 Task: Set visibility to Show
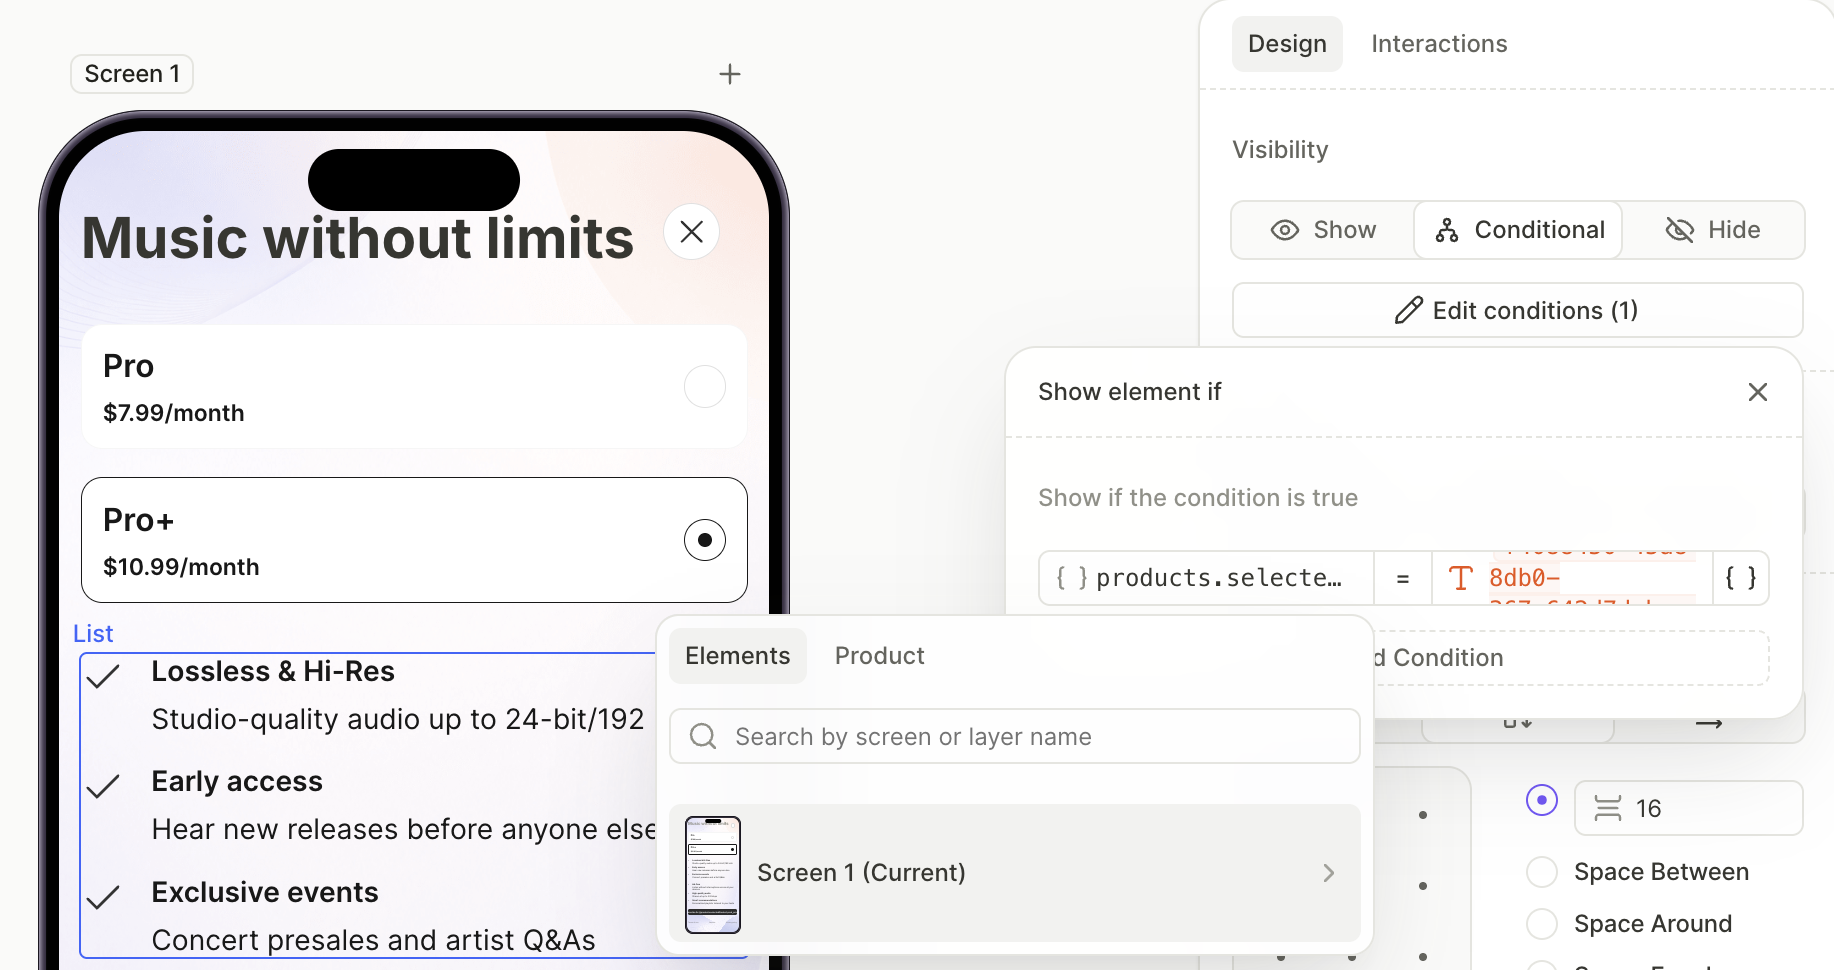click(1323, 230)
